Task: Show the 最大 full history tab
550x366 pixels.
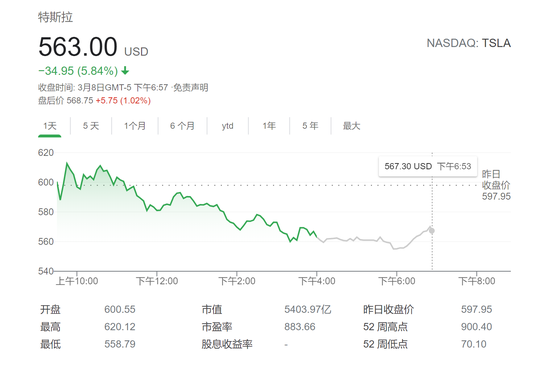Action: [x=351, y=126]
